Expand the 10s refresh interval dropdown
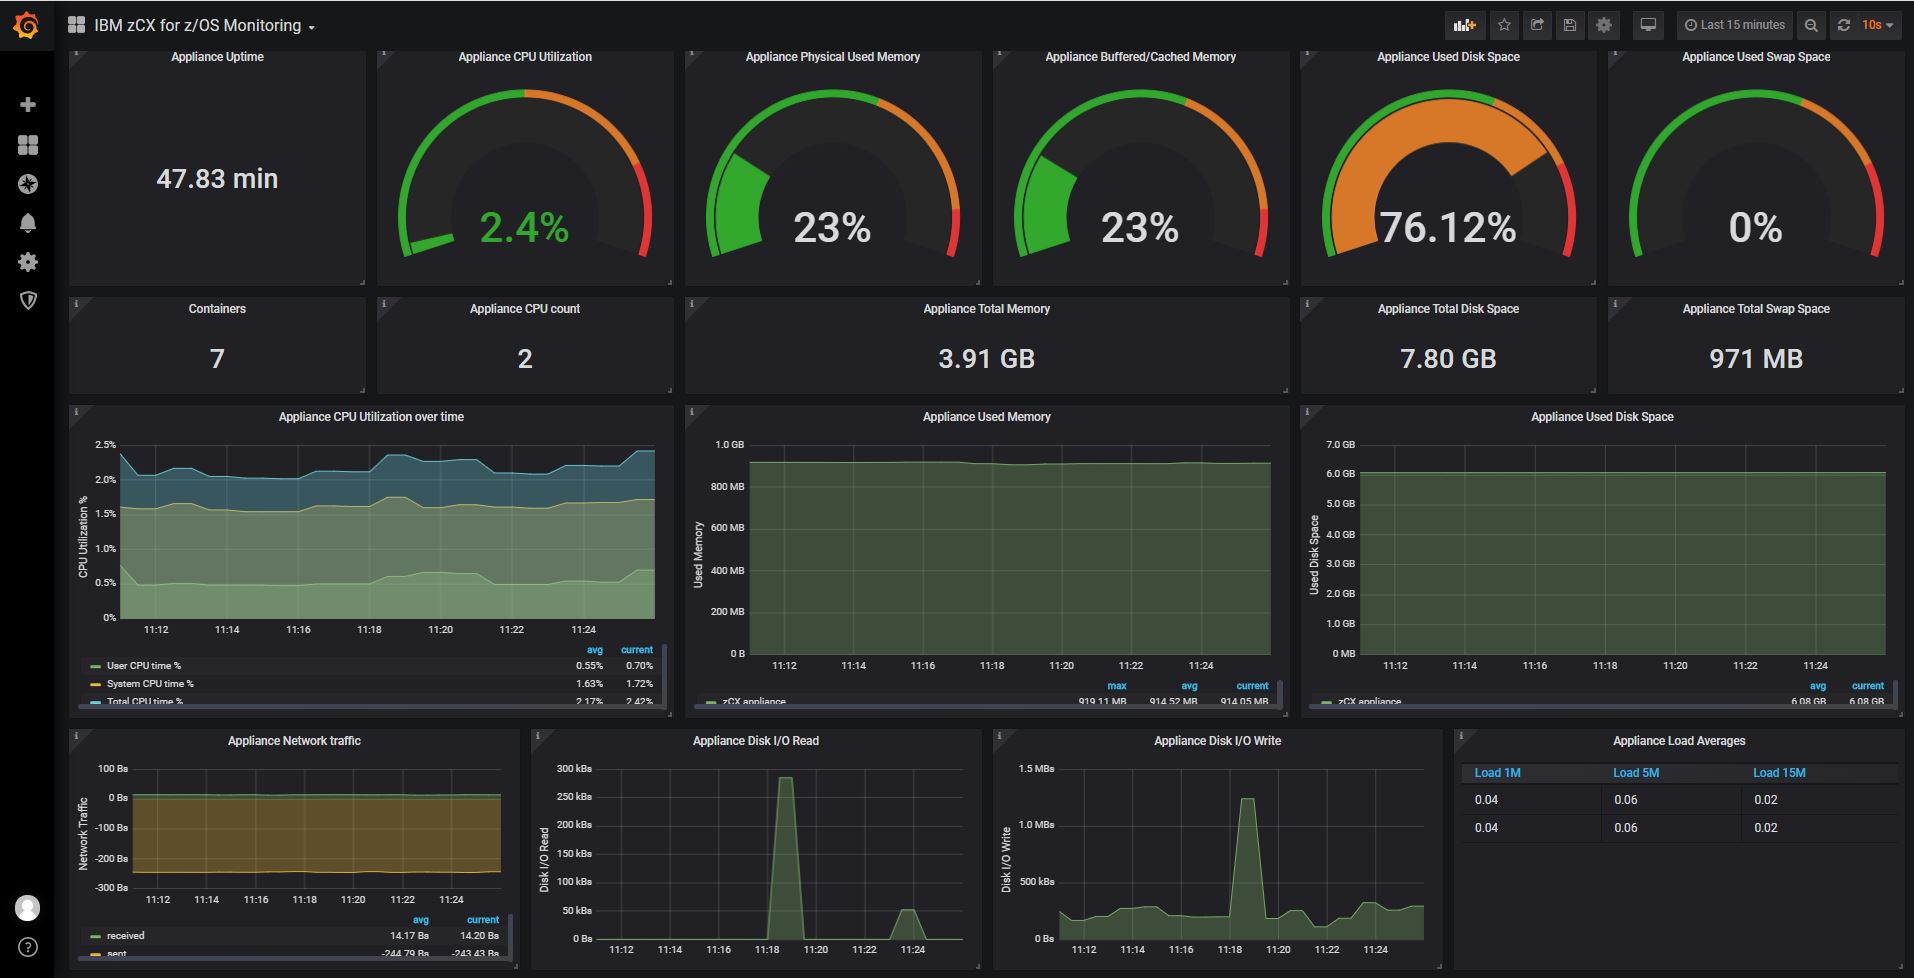1914x978 pixels. [x=1877, y=25]
